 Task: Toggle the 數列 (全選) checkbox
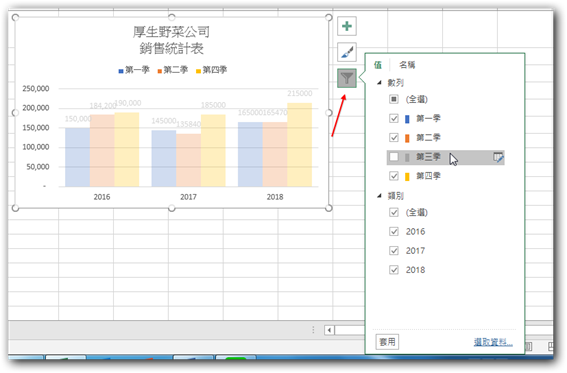pos(394,99)
